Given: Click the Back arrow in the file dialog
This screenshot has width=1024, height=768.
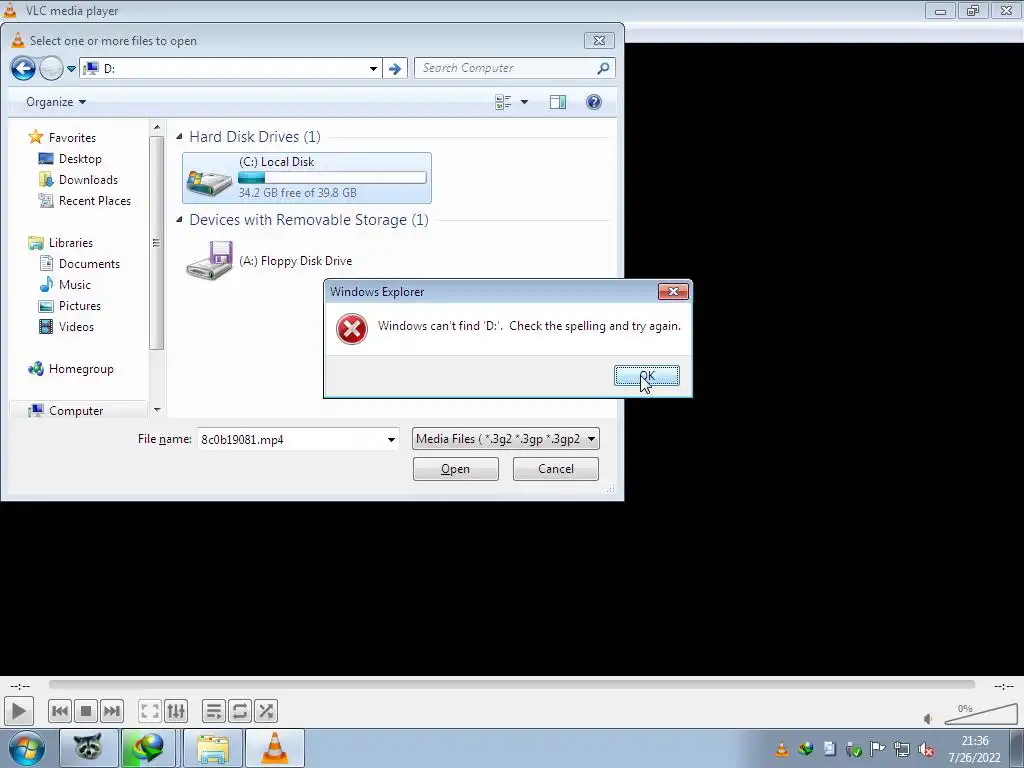Looking at the screenshot, I should (x=24, y=68).
